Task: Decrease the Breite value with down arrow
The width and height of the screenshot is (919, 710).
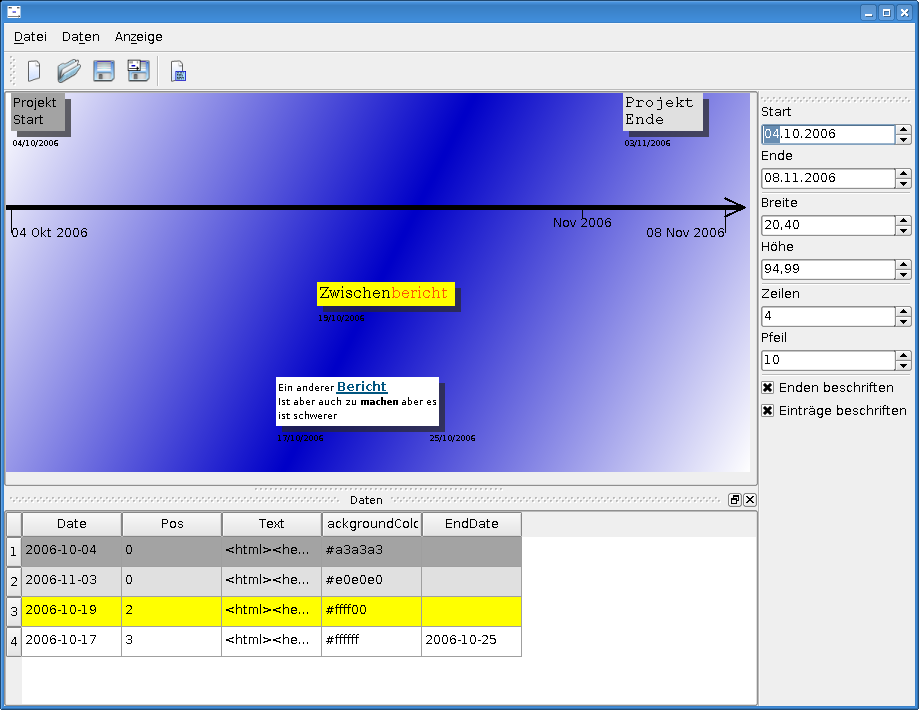Action: click(903, 231)
